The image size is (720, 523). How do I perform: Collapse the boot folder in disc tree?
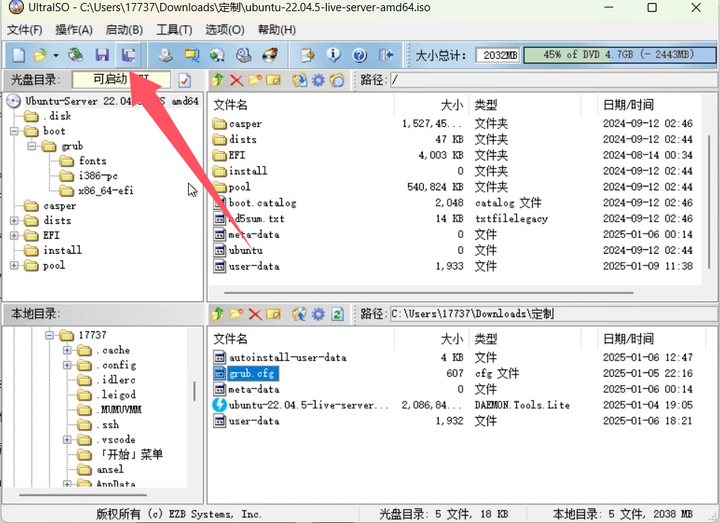[x=14, y=131]
